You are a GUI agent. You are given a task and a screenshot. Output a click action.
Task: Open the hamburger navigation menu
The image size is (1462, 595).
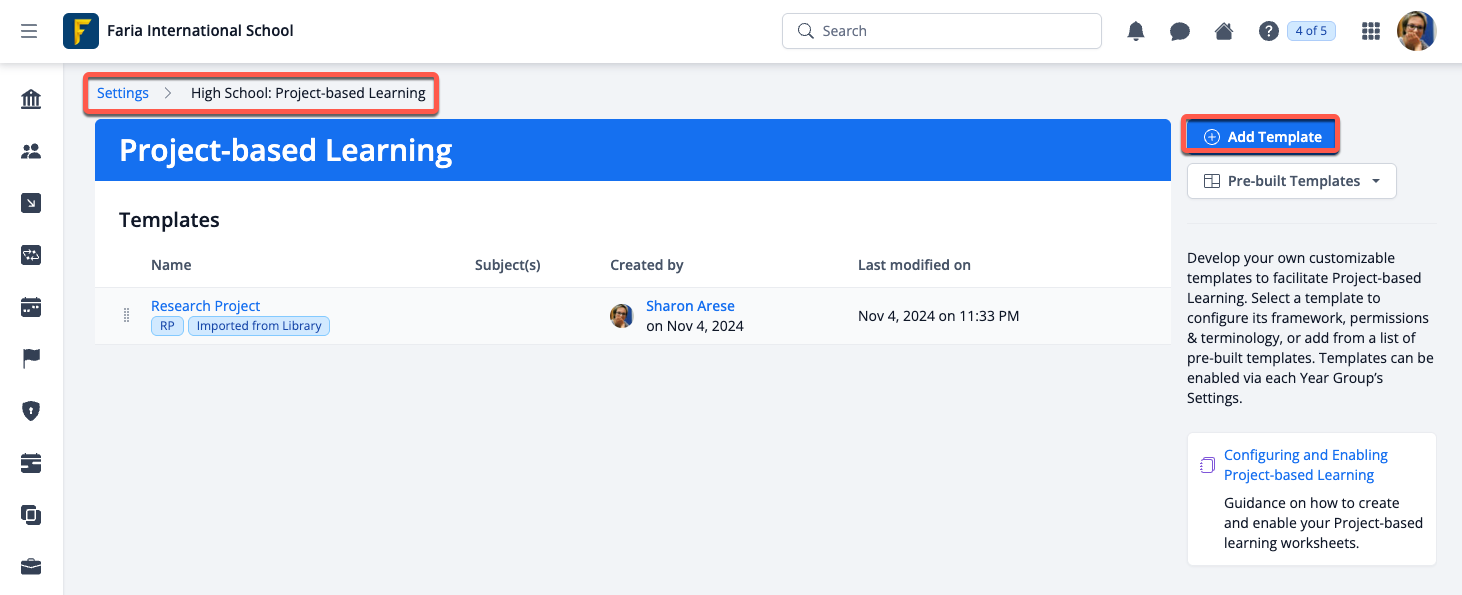pos(29,31)
